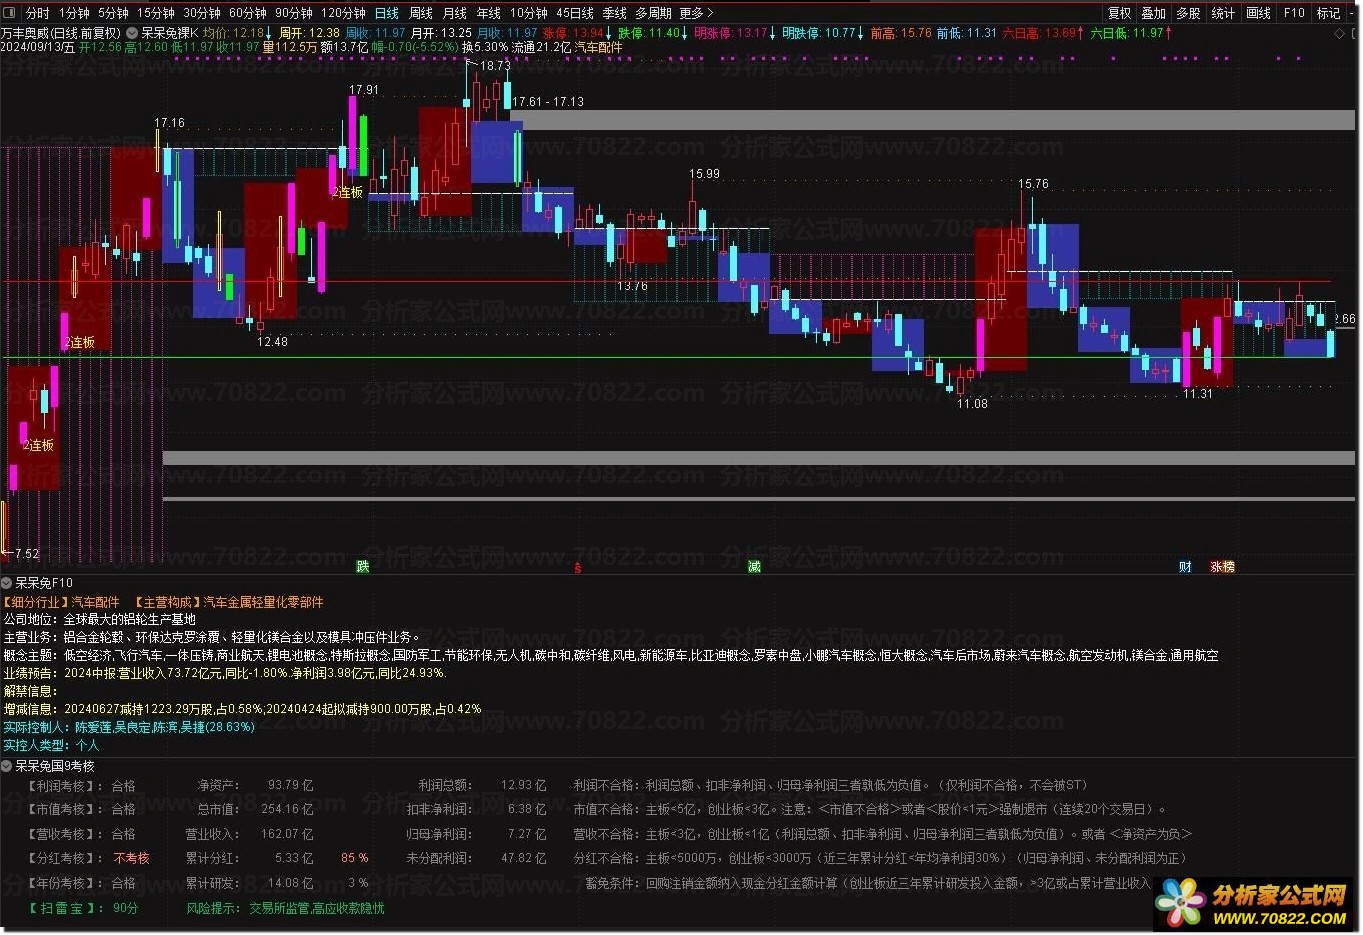Click the 【营收考核】 row label

click(x=64, y=834)
